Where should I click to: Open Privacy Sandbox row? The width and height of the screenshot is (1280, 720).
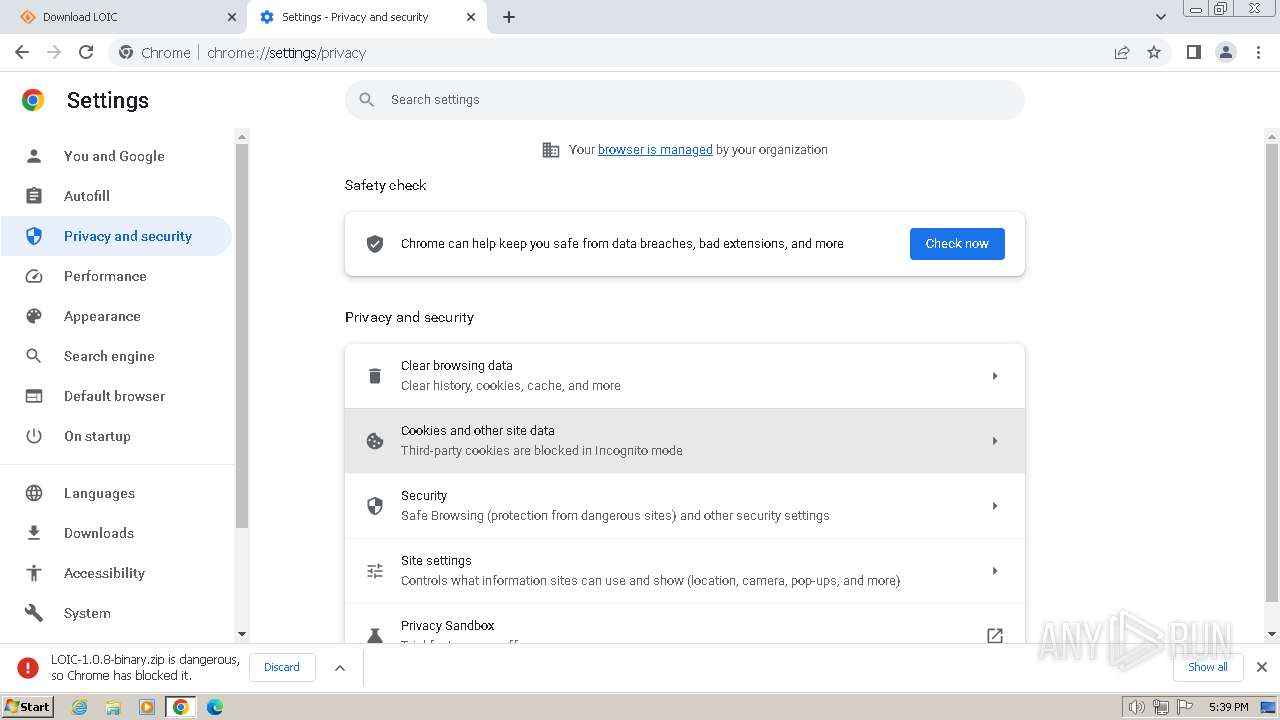[685, 624]
